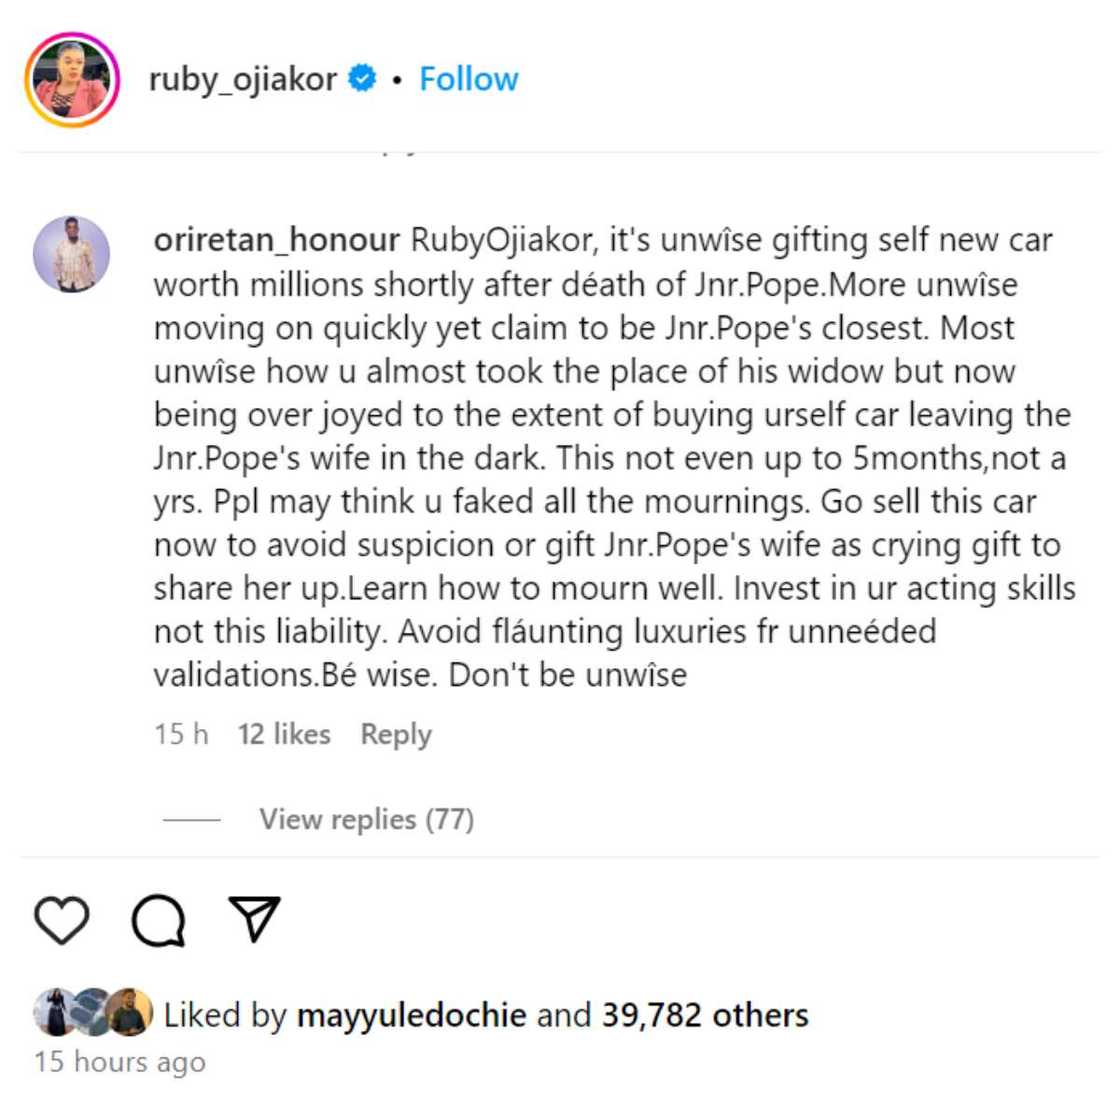Open mayyuledochie's profile from likes
The image size is (1120, 1120).
tap(411, 1015)
